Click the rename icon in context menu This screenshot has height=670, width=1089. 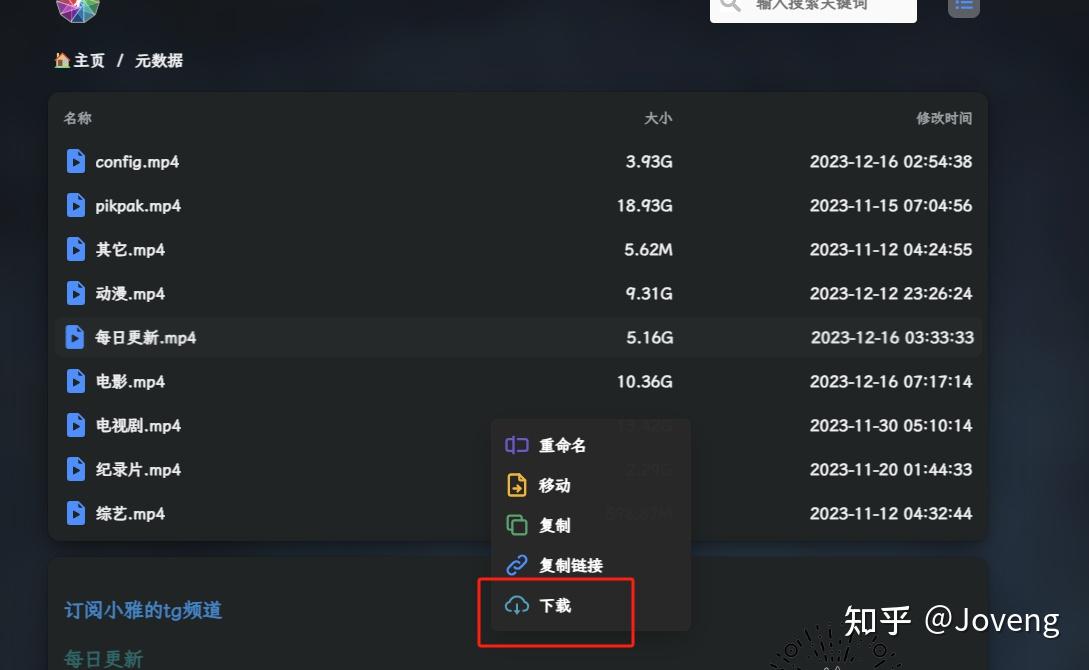click(517, 445)
